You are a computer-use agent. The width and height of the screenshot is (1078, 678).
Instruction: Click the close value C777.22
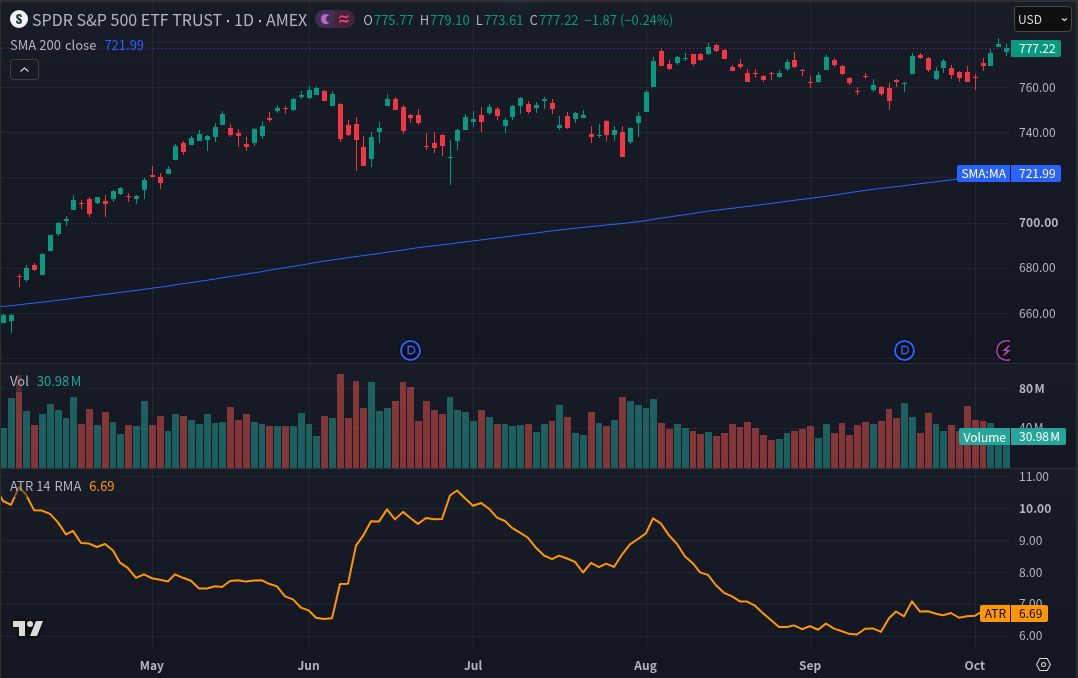coord(553,20)
